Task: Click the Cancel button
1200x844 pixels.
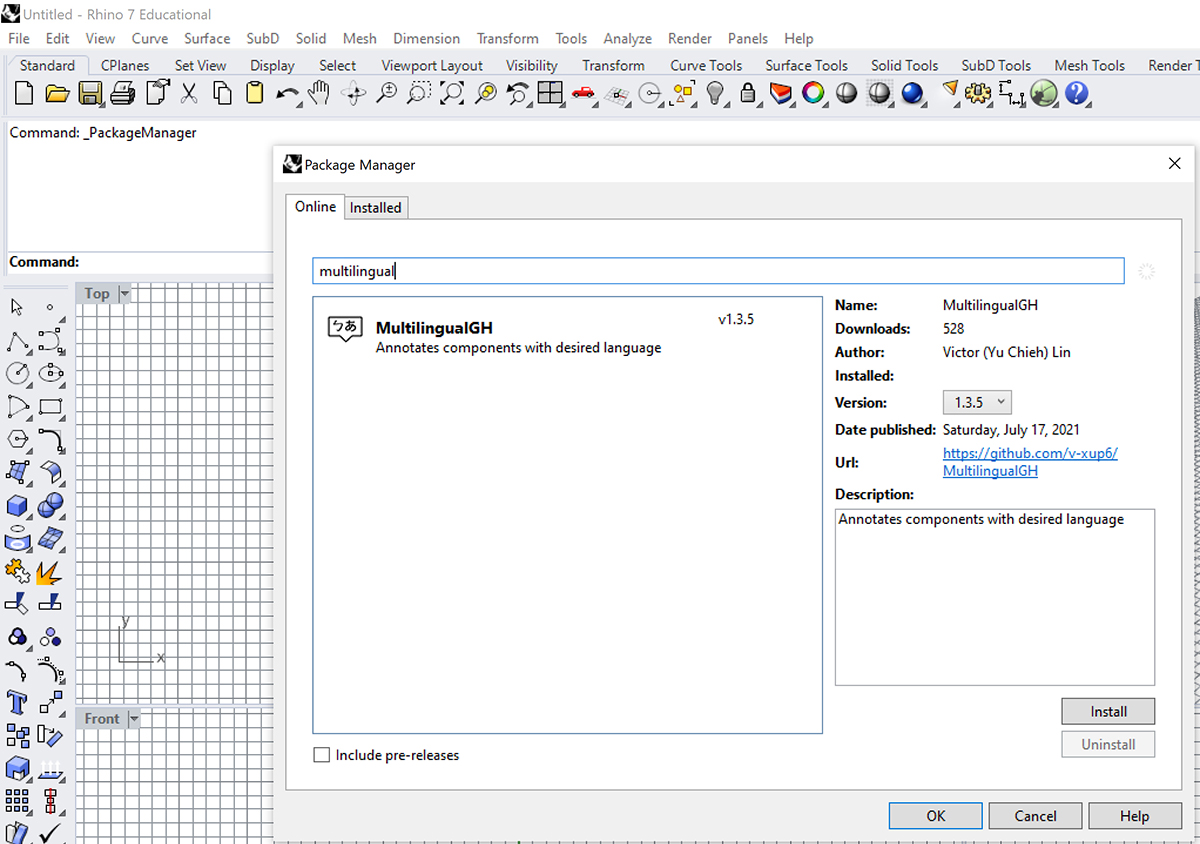Action: 1035,815
